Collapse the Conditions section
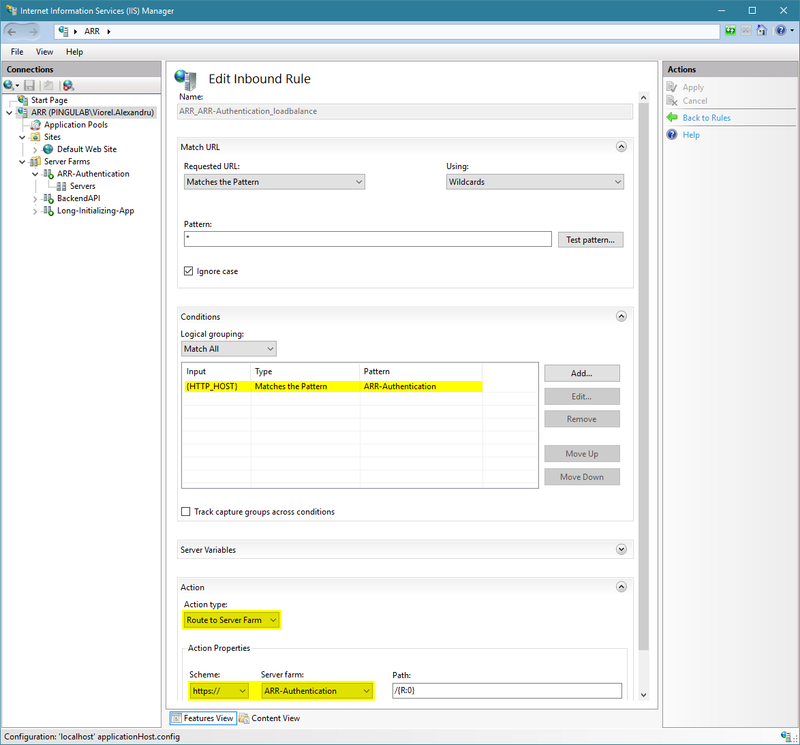The image size is (800, 745). click(621, 316)
